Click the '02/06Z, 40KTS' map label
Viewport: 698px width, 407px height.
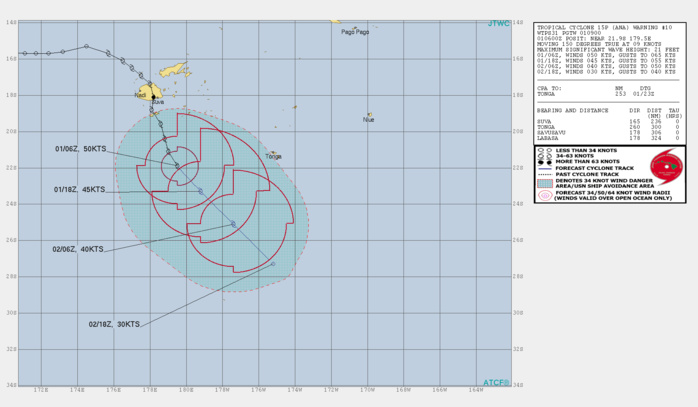point(79,249)
